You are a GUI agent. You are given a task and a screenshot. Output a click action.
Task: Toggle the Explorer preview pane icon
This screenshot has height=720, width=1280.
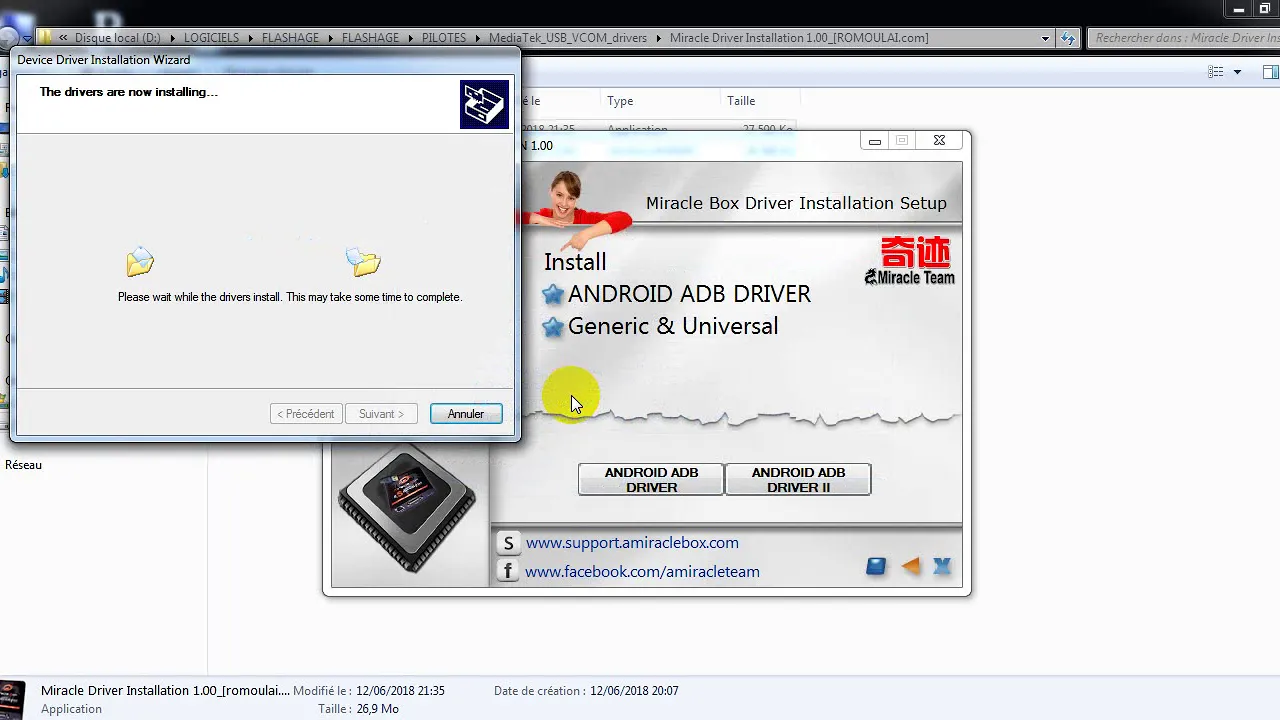pos(1271,72)
